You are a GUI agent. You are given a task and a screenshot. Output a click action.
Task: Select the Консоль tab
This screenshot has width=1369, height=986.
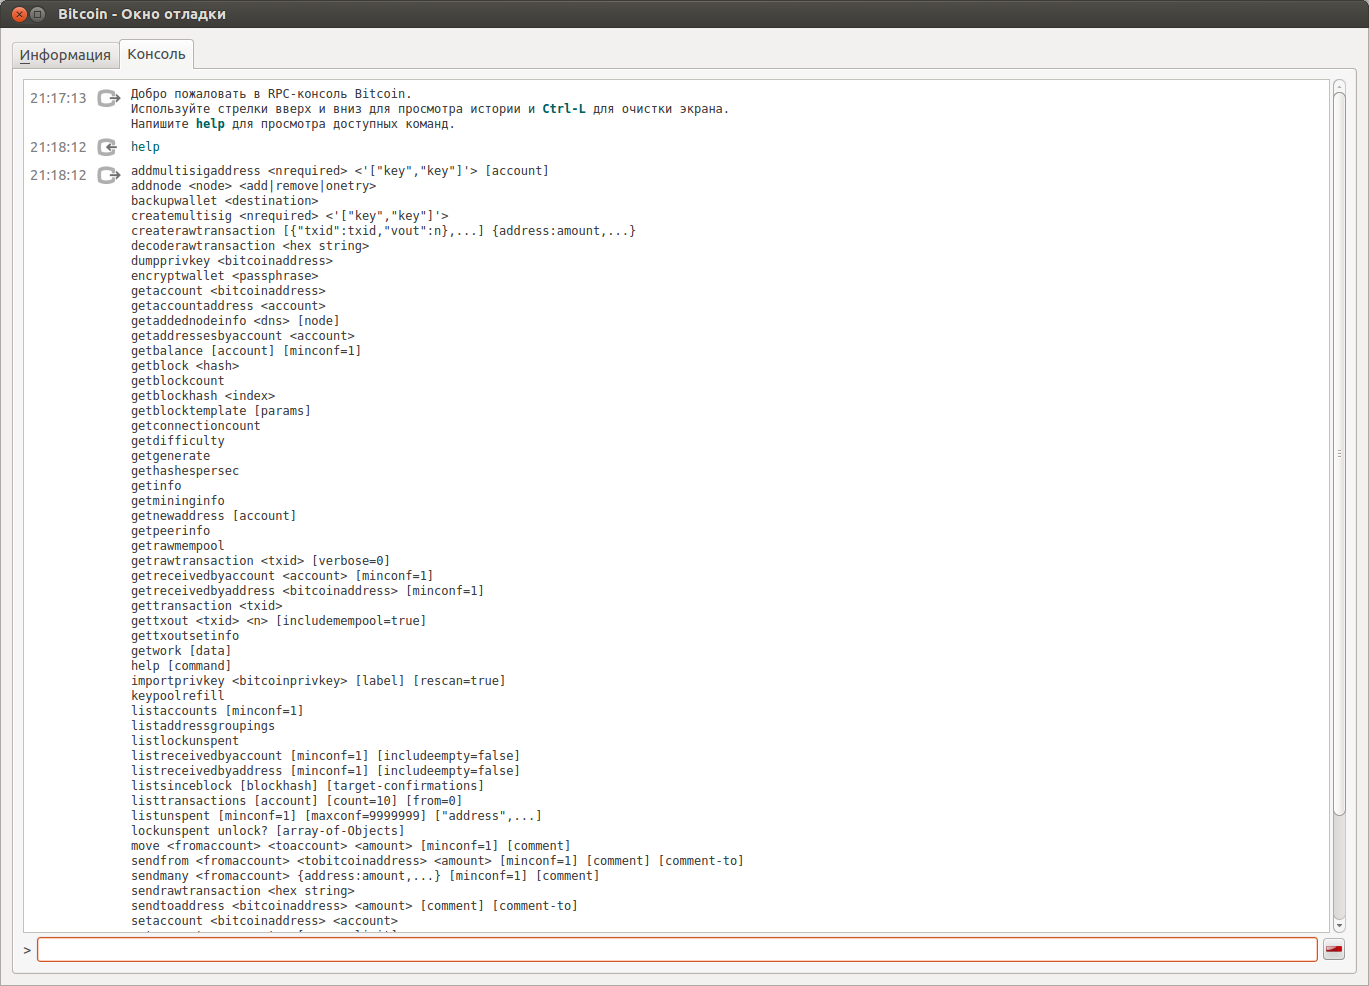[156, 54]
